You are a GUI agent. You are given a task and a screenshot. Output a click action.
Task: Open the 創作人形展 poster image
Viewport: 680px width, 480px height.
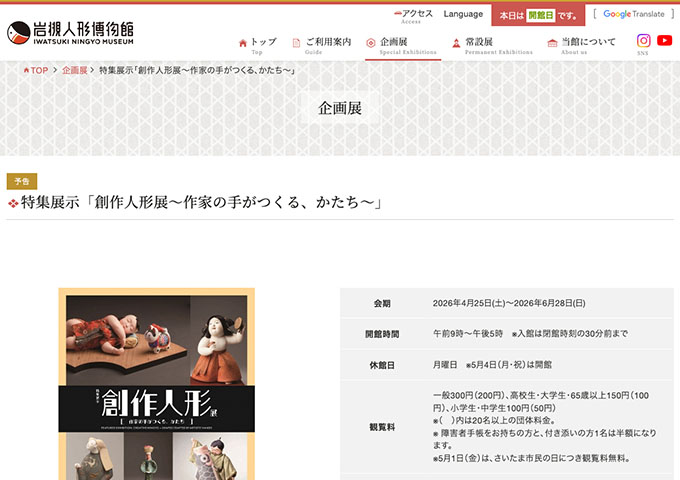point(157,384)
